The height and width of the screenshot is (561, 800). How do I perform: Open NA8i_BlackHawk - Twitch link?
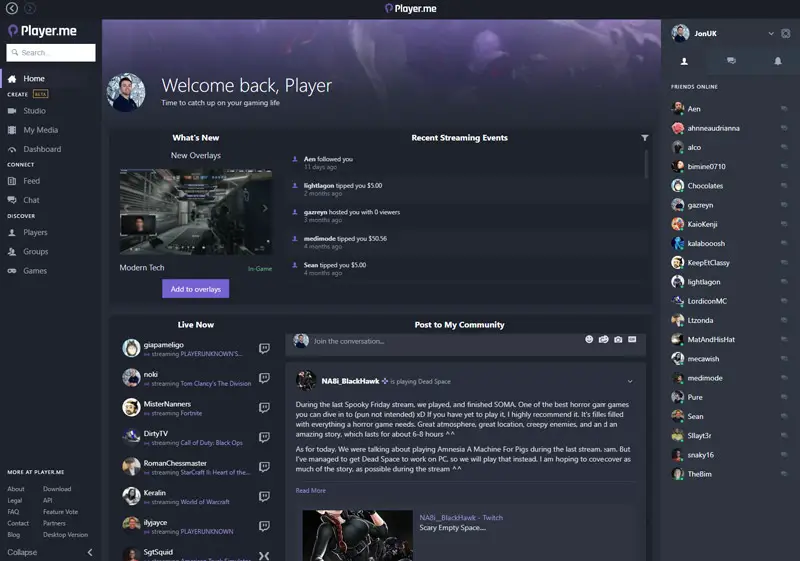[461, 518]
